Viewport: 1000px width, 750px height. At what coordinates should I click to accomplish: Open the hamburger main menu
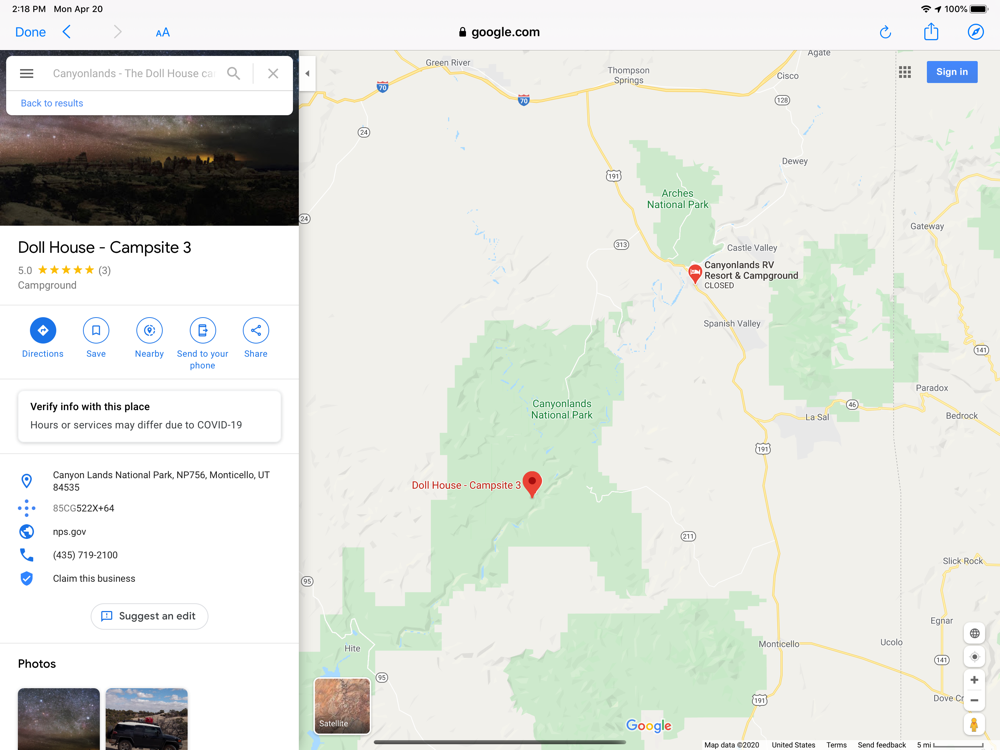point(26,73)
